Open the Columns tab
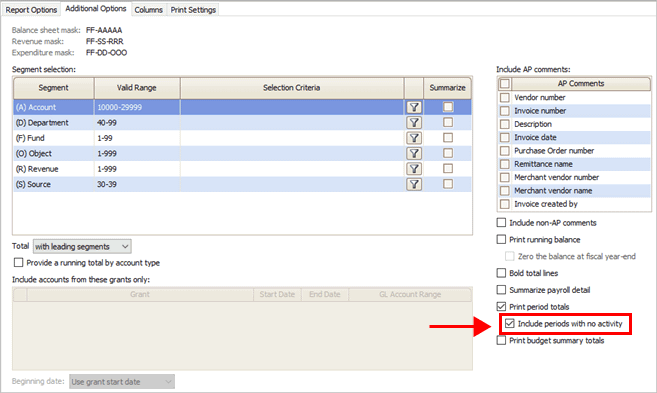Screen dimensions: 657x393 (x=148, y=10)
